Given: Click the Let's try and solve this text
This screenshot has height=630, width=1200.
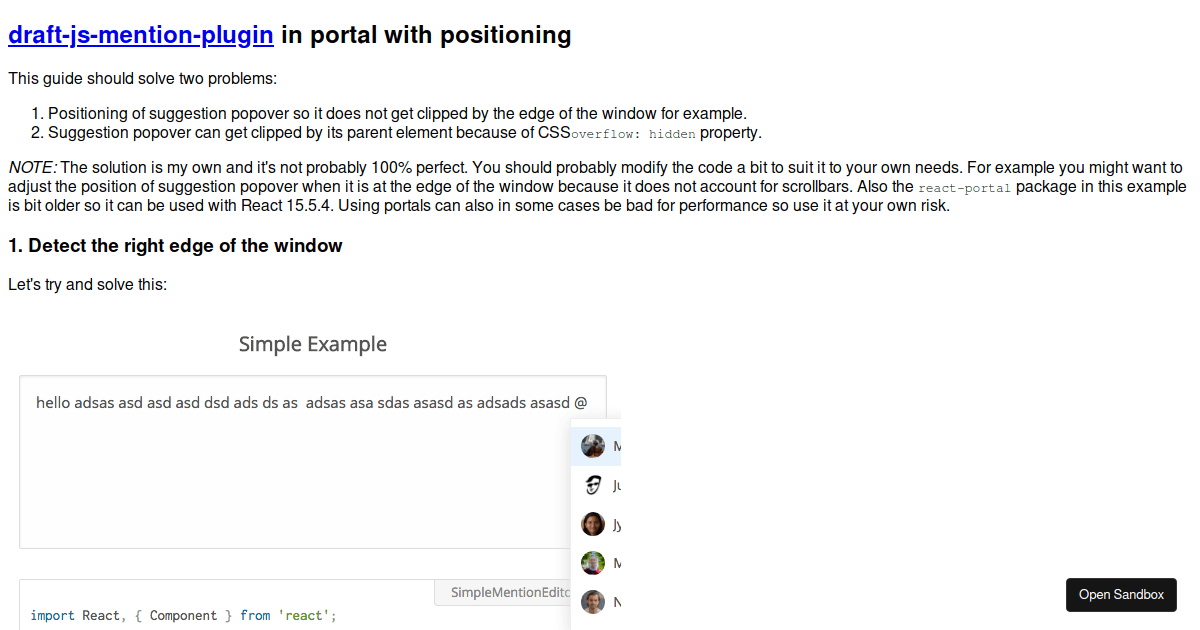Looking at the screenshot, I should tap(87, 285).
